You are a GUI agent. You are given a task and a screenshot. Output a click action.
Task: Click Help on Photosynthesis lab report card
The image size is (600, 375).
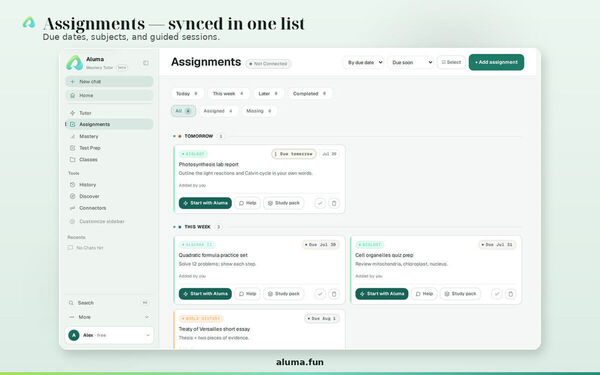coord(248,203)
